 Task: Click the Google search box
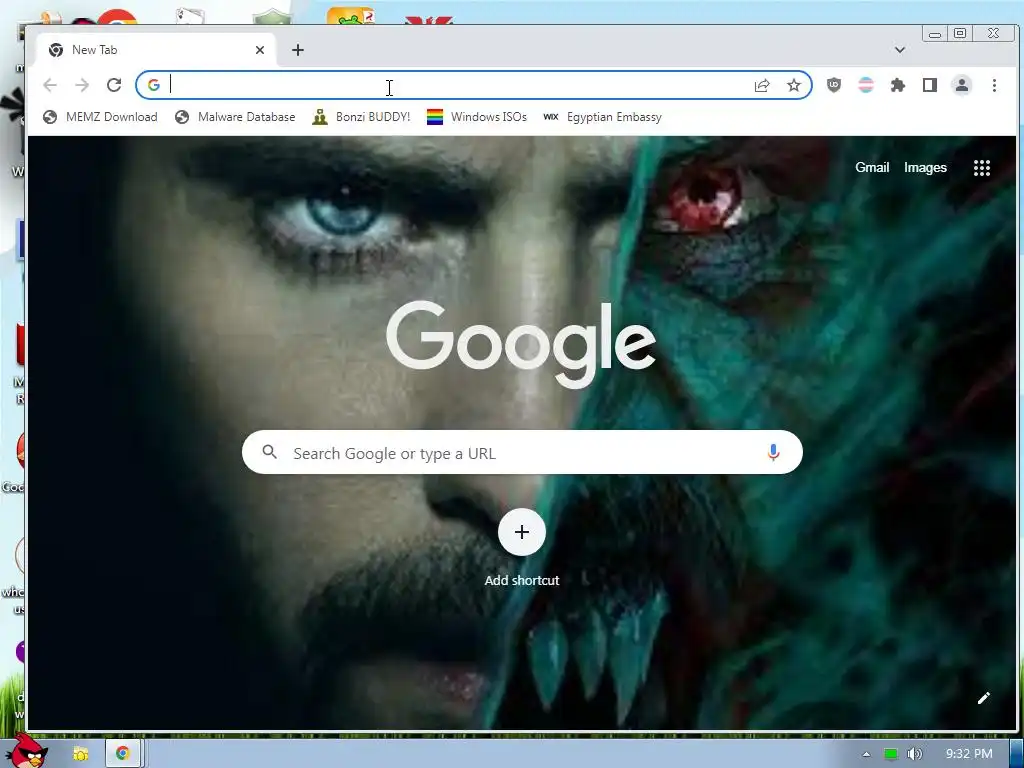coord(522,453)
